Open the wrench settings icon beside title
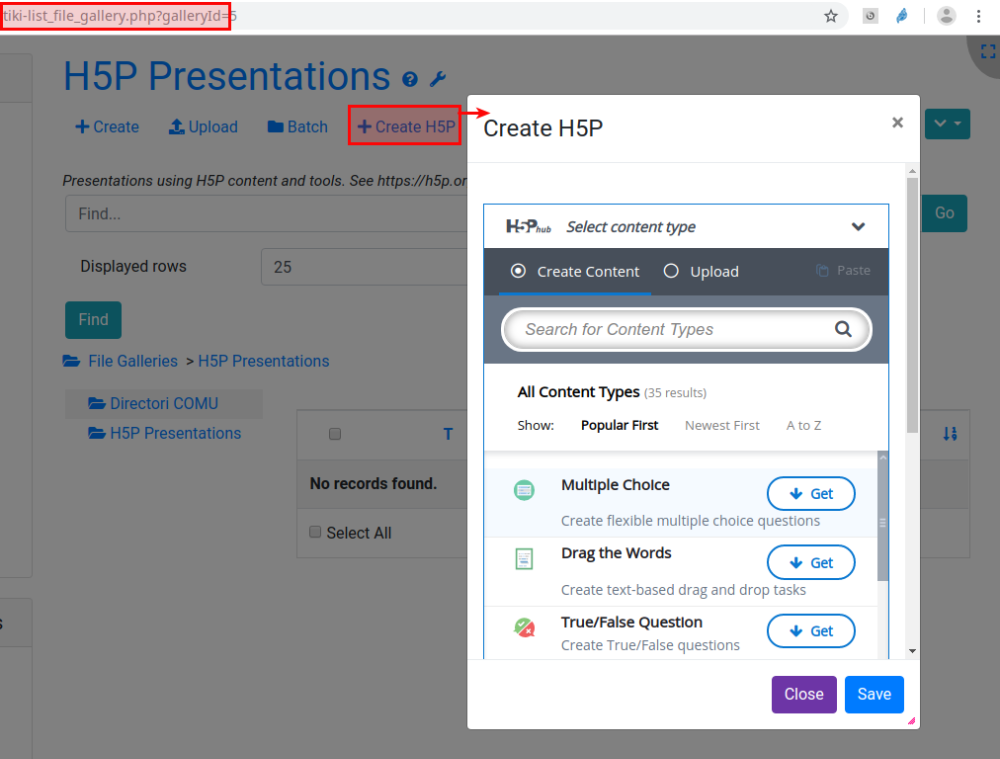 (x=438, y=80)
